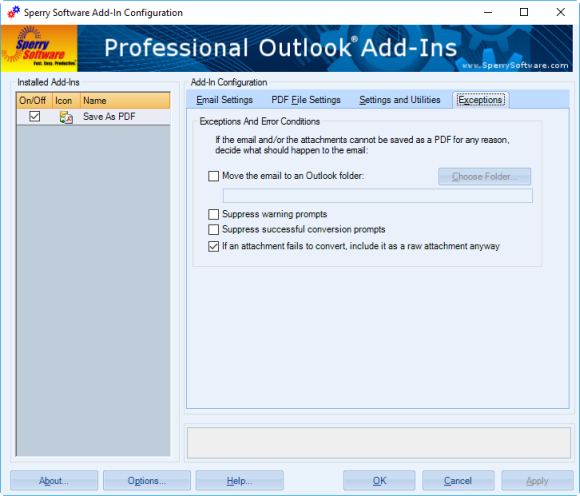The height and width of the screenshot is (496, 580).
Task: Click the Sperry Software title bar icon
Action: 14,12
